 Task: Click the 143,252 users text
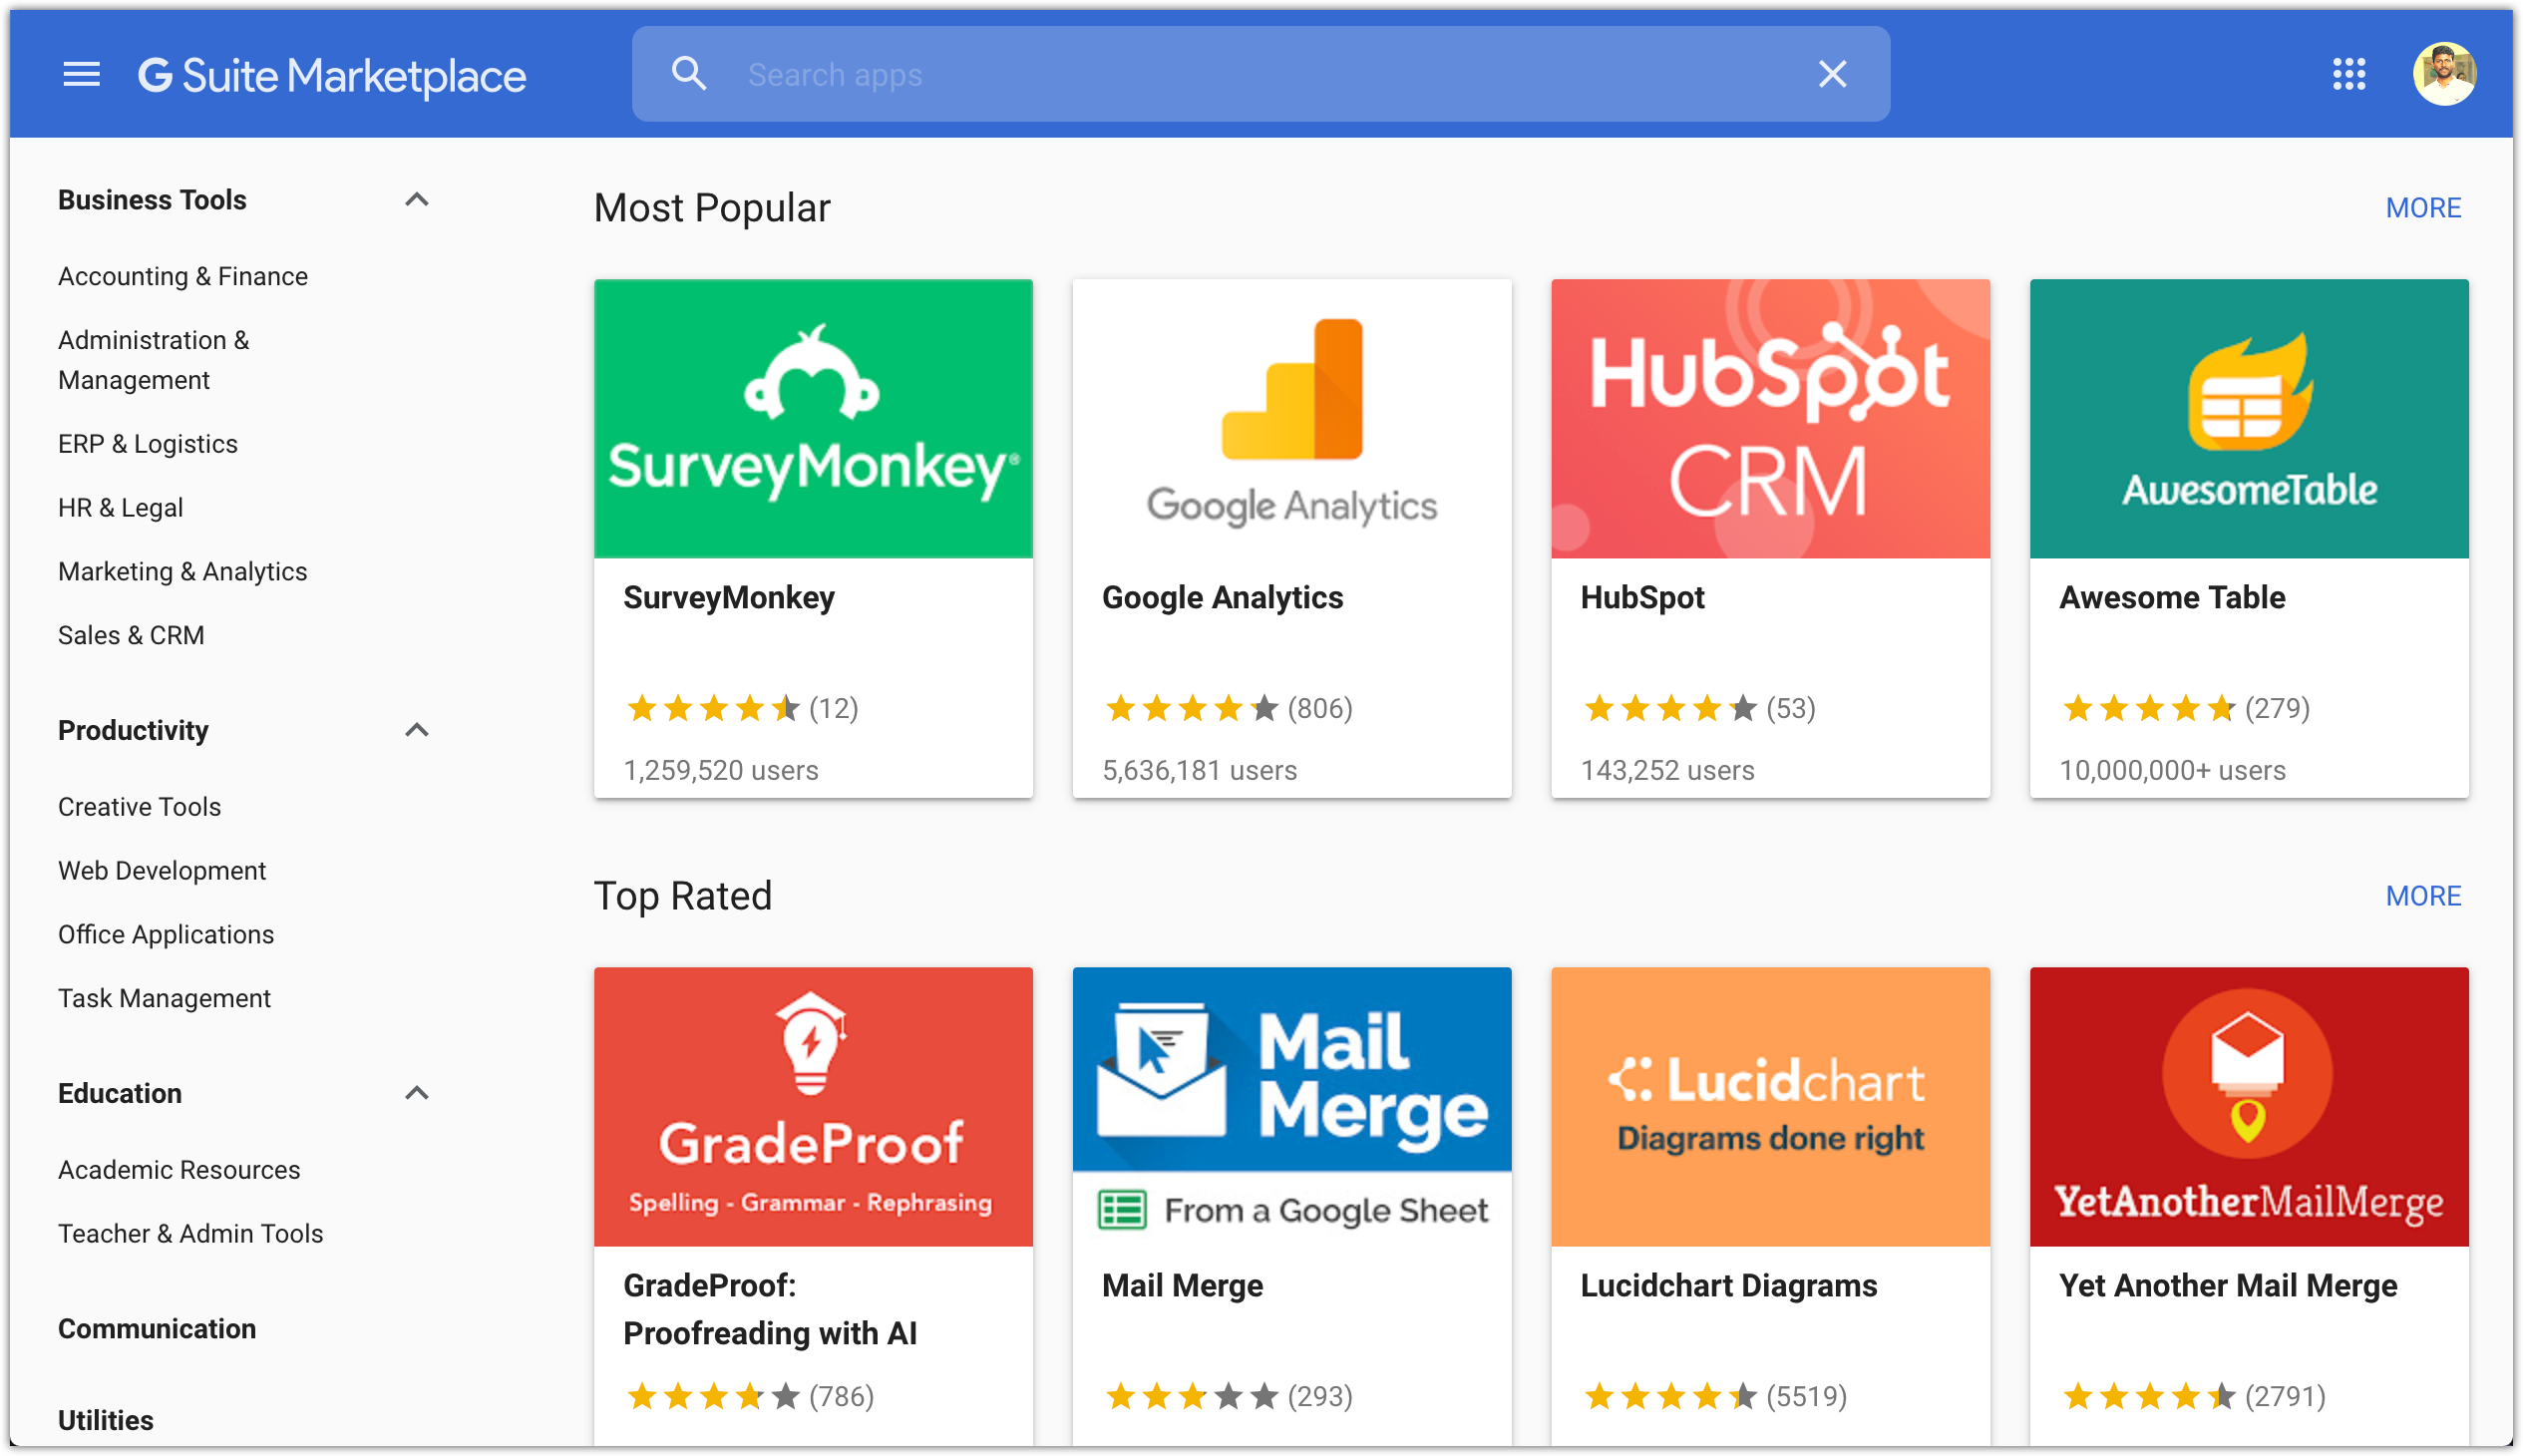[1667, 771]
